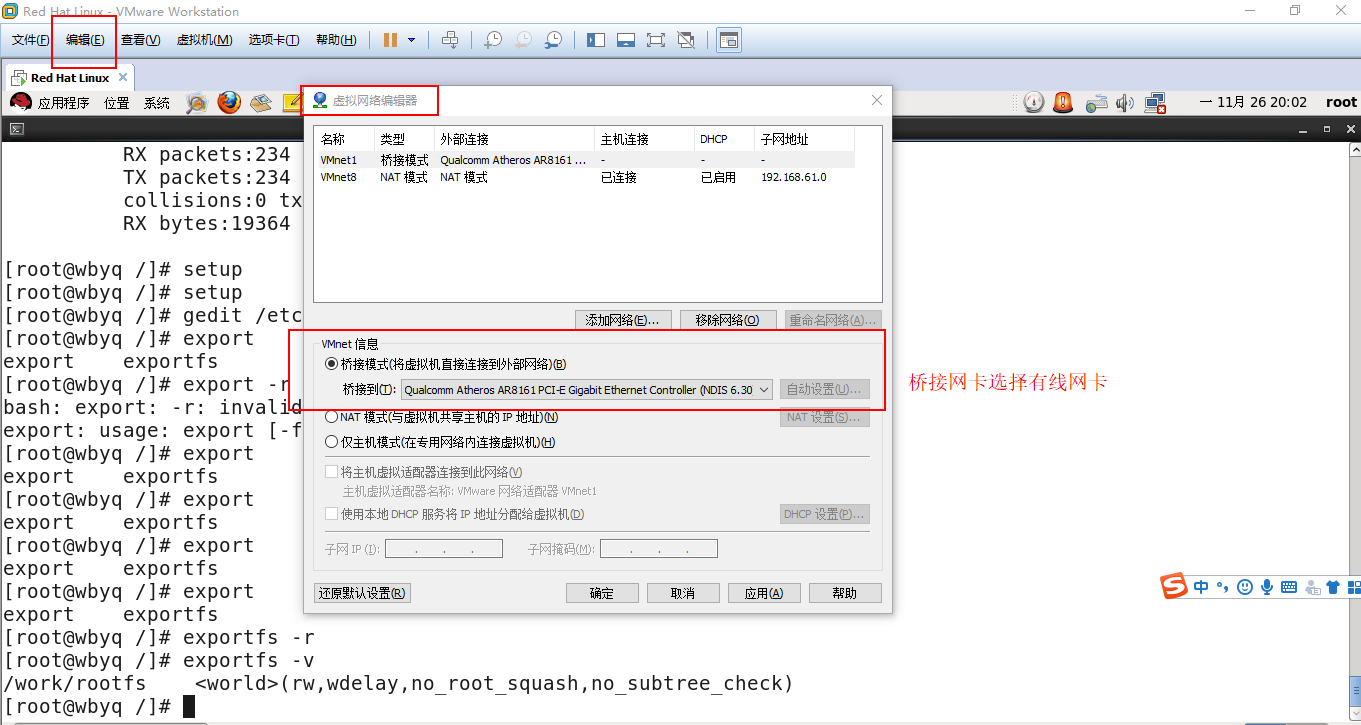1361x725 pixels.
Task: Click the console view toolbar icon
Action: point(729,40)
